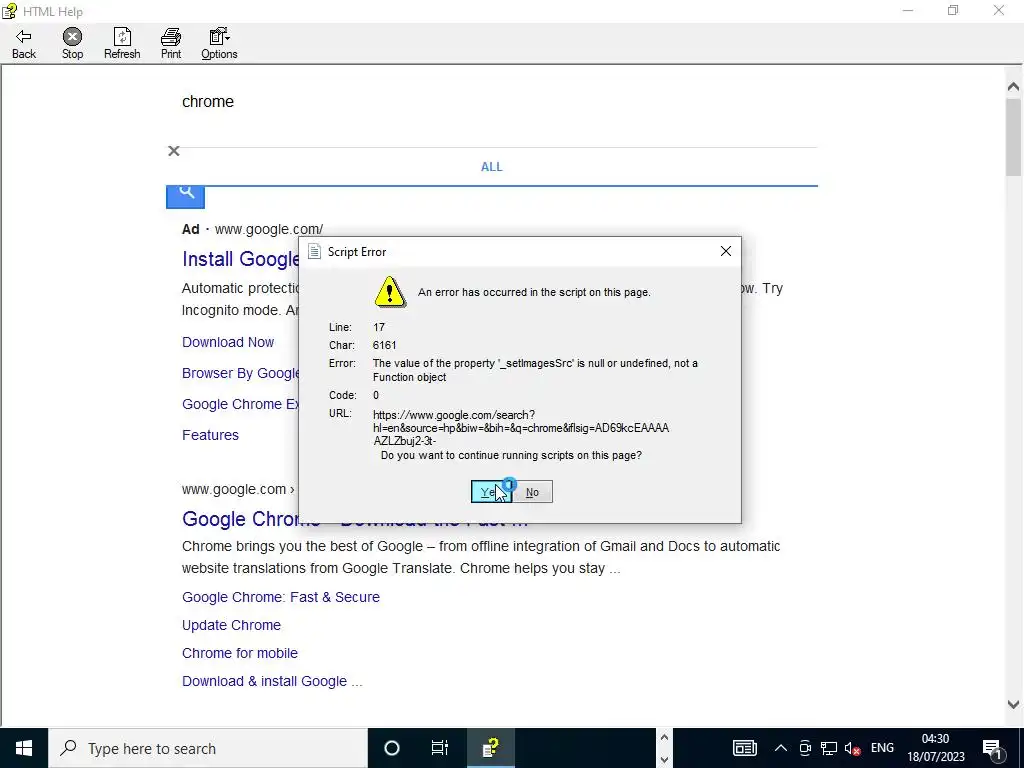This screenshot has width=1024, height=768.
Task: Click the www.google.com/ ad URL text
Action: click(269, 229)
